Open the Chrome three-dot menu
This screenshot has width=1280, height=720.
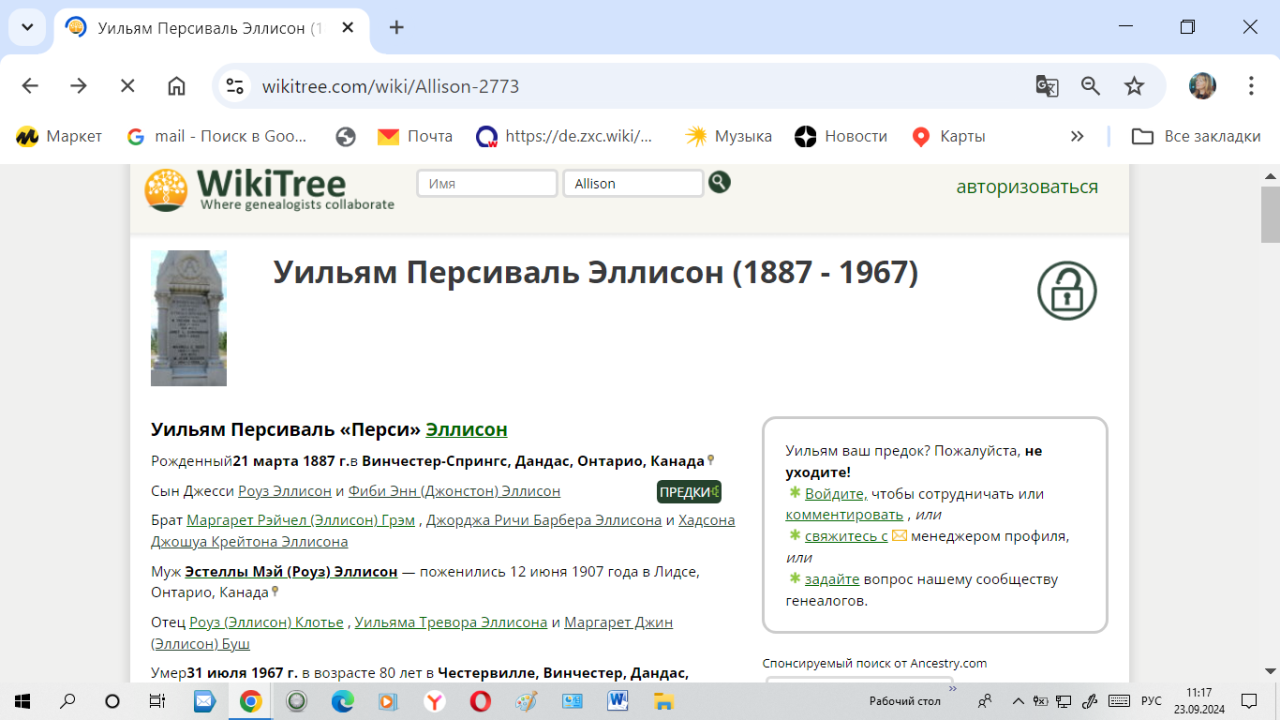[x=1251, y=86]
